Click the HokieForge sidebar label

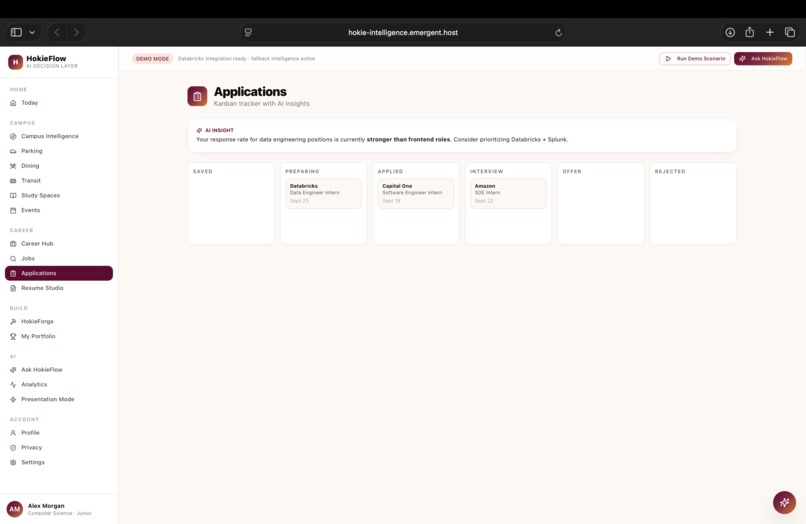pyautogui.click(x=38, y=322)
